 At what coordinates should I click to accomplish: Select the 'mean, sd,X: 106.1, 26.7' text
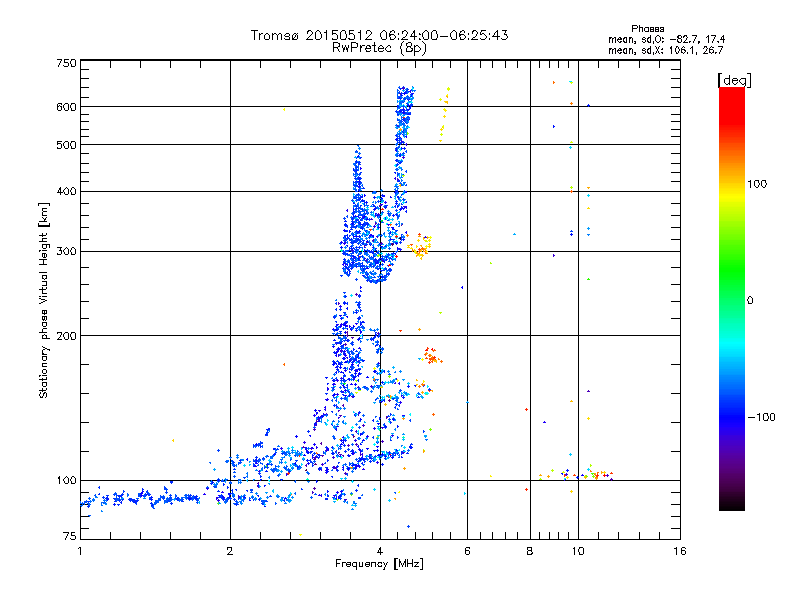tap(665, 50)
